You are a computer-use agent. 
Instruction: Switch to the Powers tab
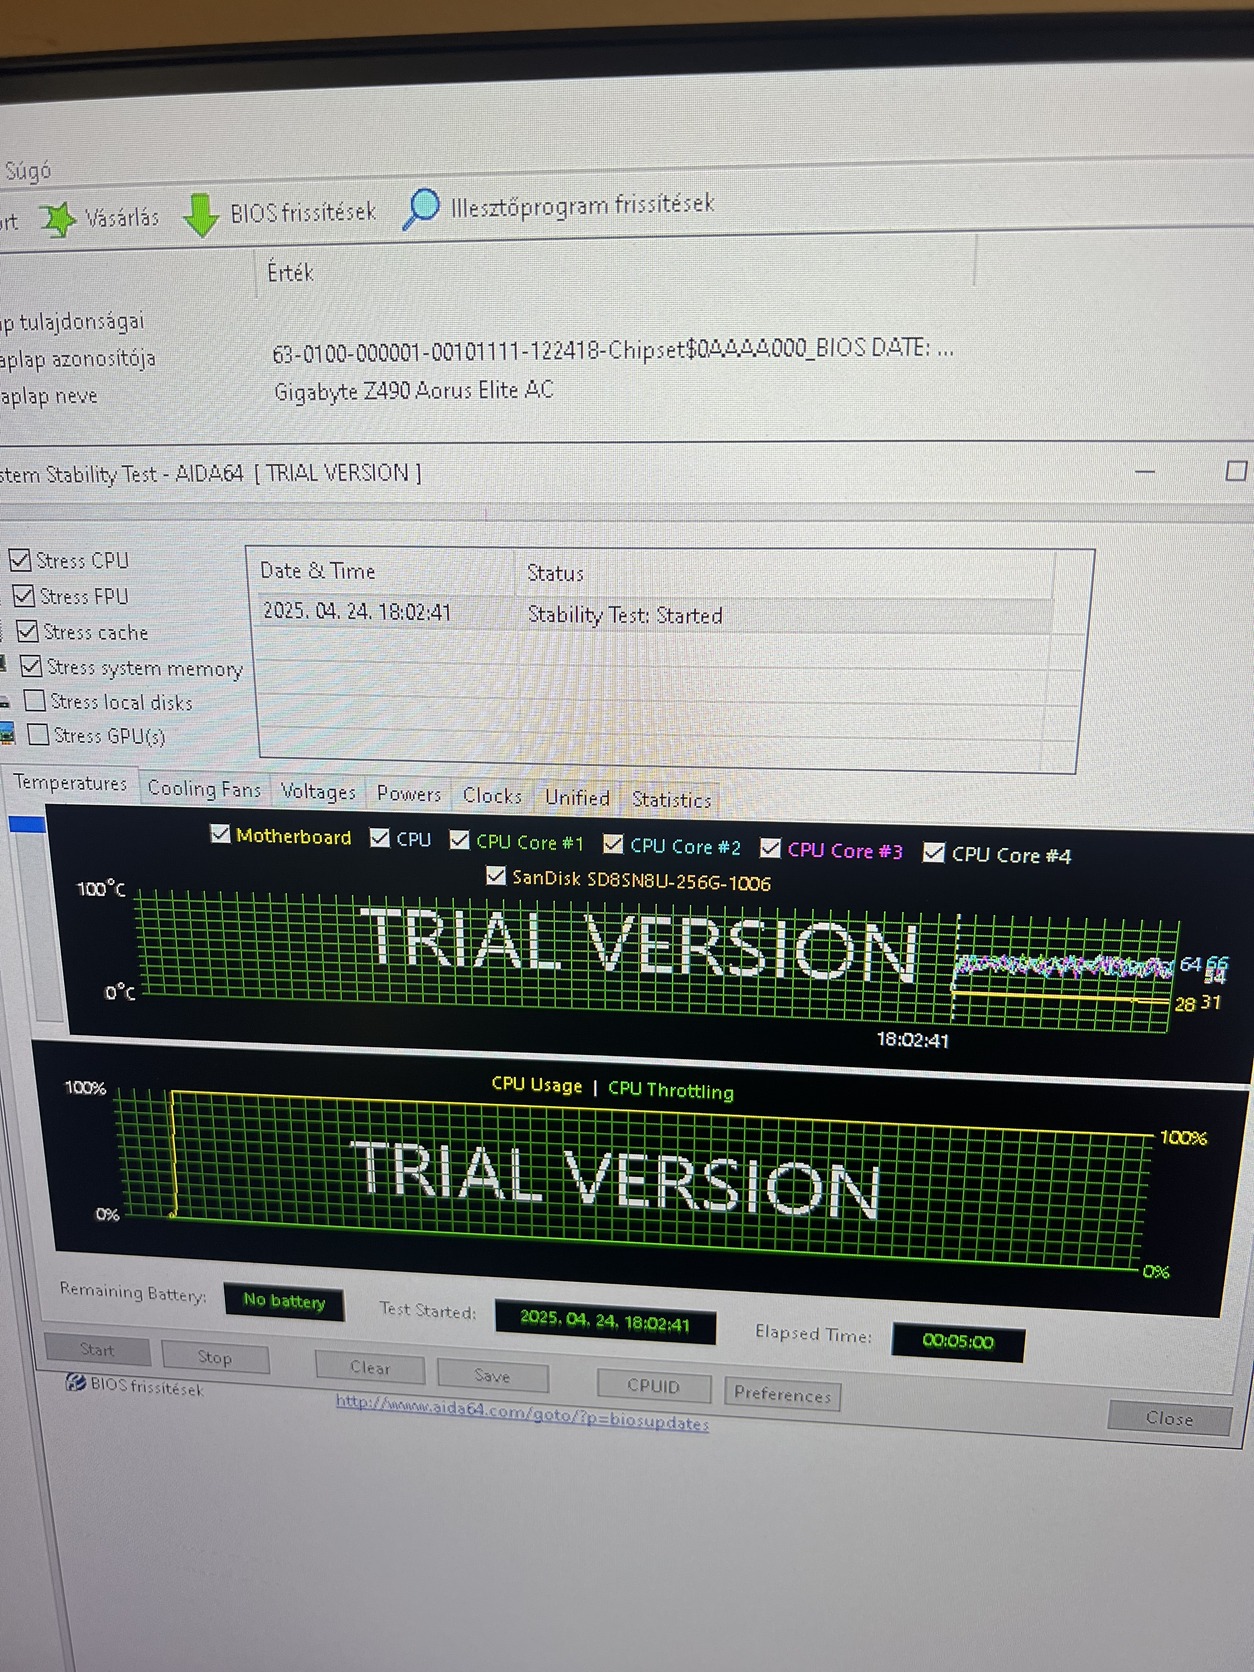(409, 794)
